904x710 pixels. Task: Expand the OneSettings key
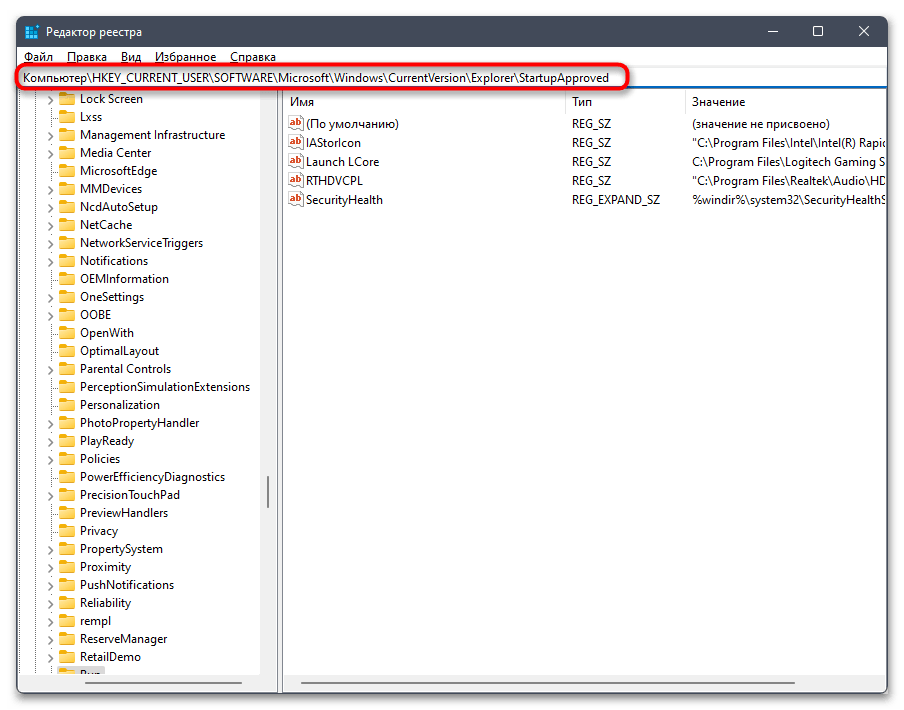coord(50,298)
